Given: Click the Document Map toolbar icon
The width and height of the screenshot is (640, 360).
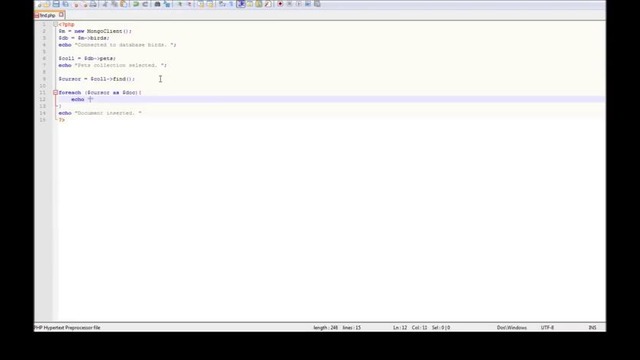Looking at the screenshot, I should coord(259,4).
